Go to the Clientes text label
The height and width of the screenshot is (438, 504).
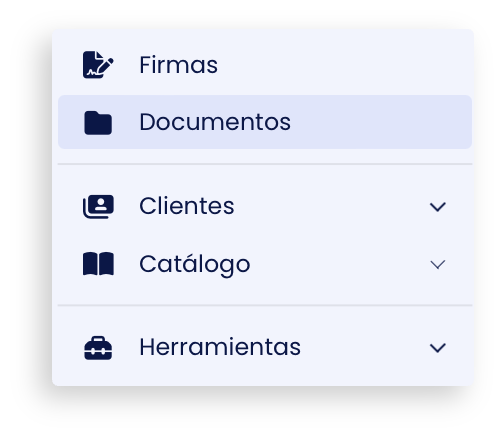click(187, 206)
